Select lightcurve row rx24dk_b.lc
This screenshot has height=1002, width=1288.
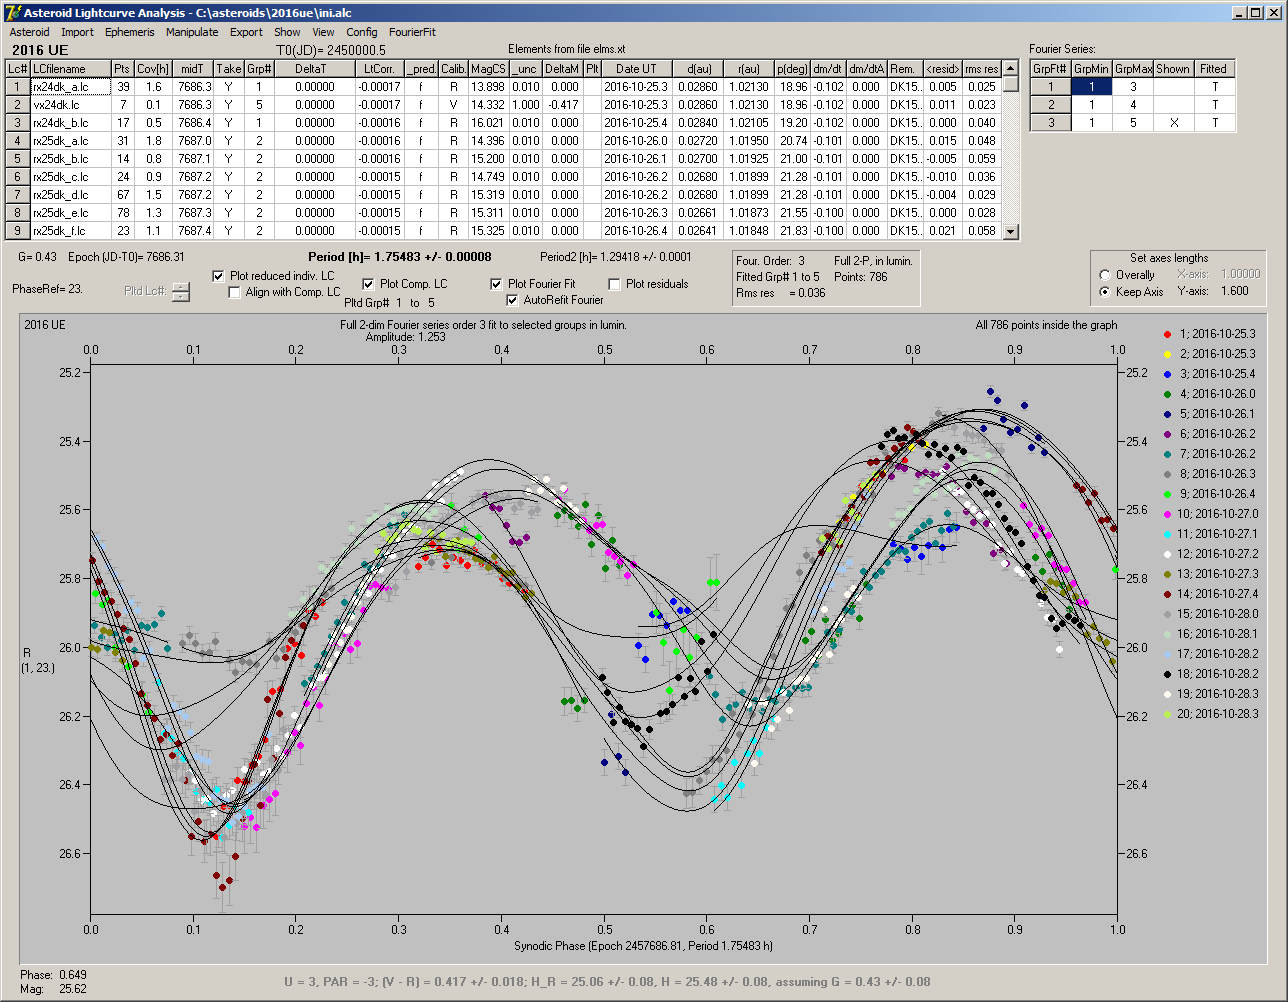[504, 123]
